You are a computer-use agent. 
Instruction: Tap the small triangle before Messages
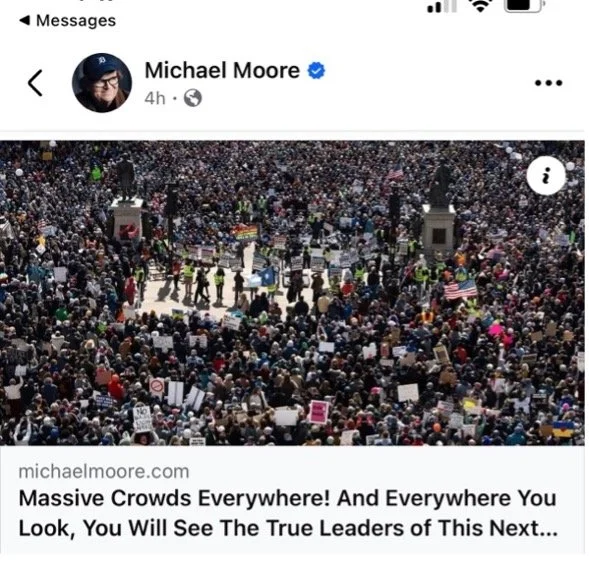click(25, 20)
